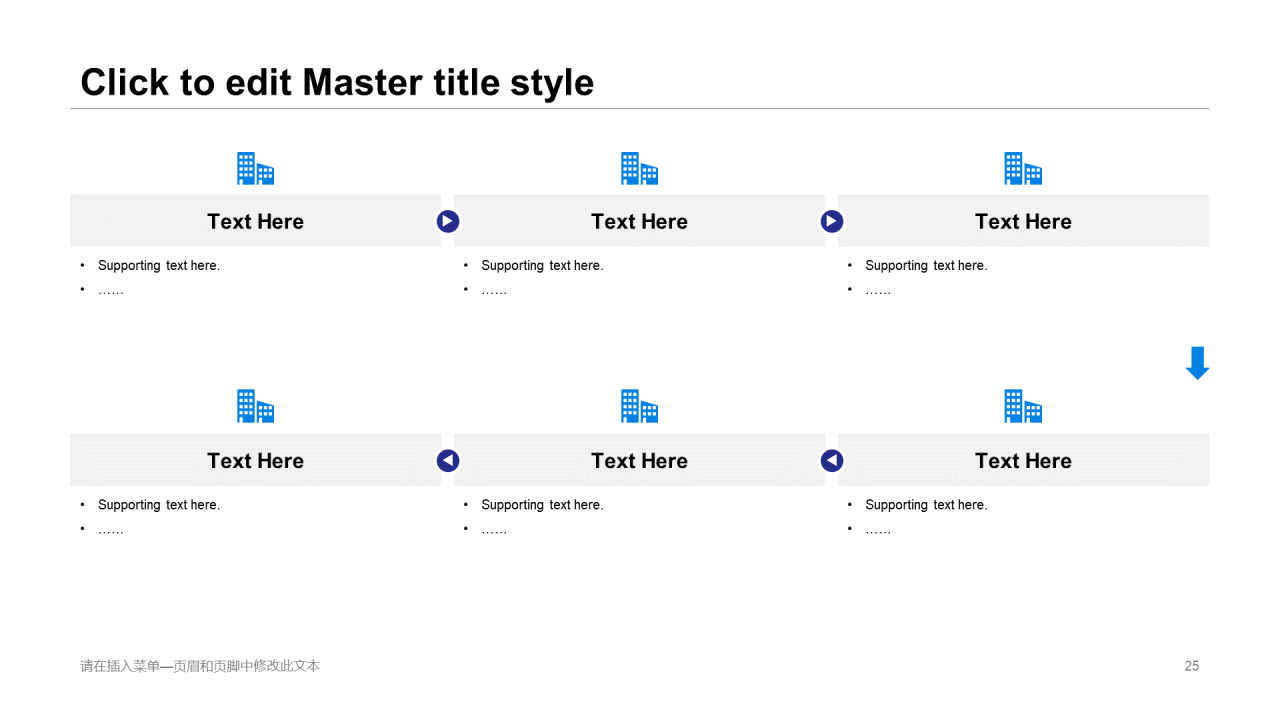Screen dimensions: 1280x720
Task: Click the bottom-left 'Text Here' heading box
Action: pyautogui.click(x=255, y=460)
